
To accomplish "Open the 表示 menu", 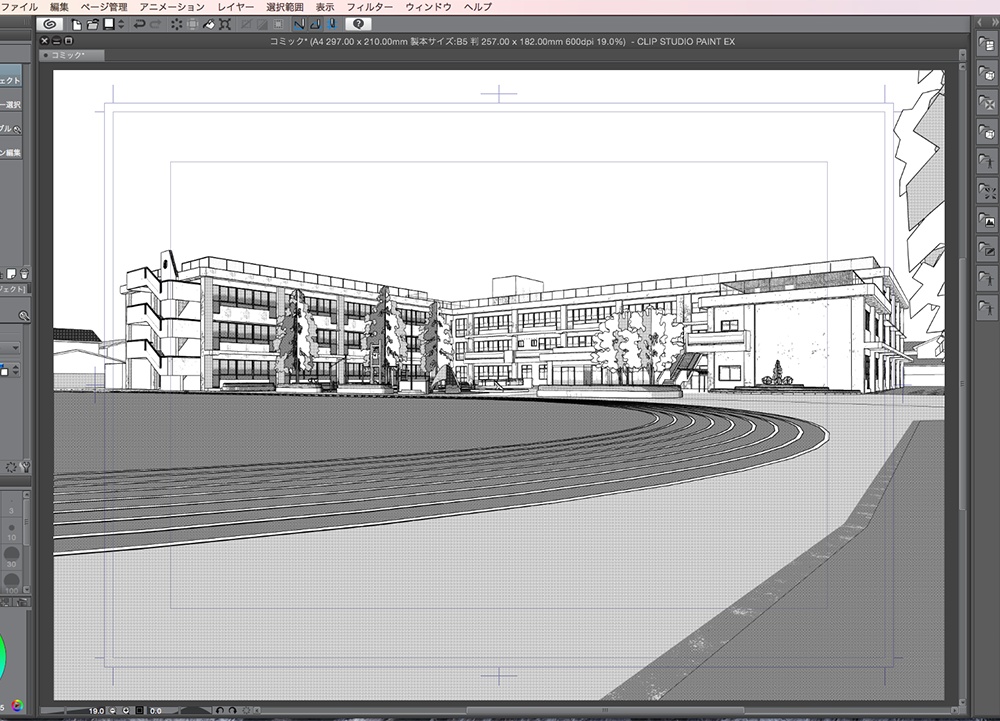I will [325, 6].
